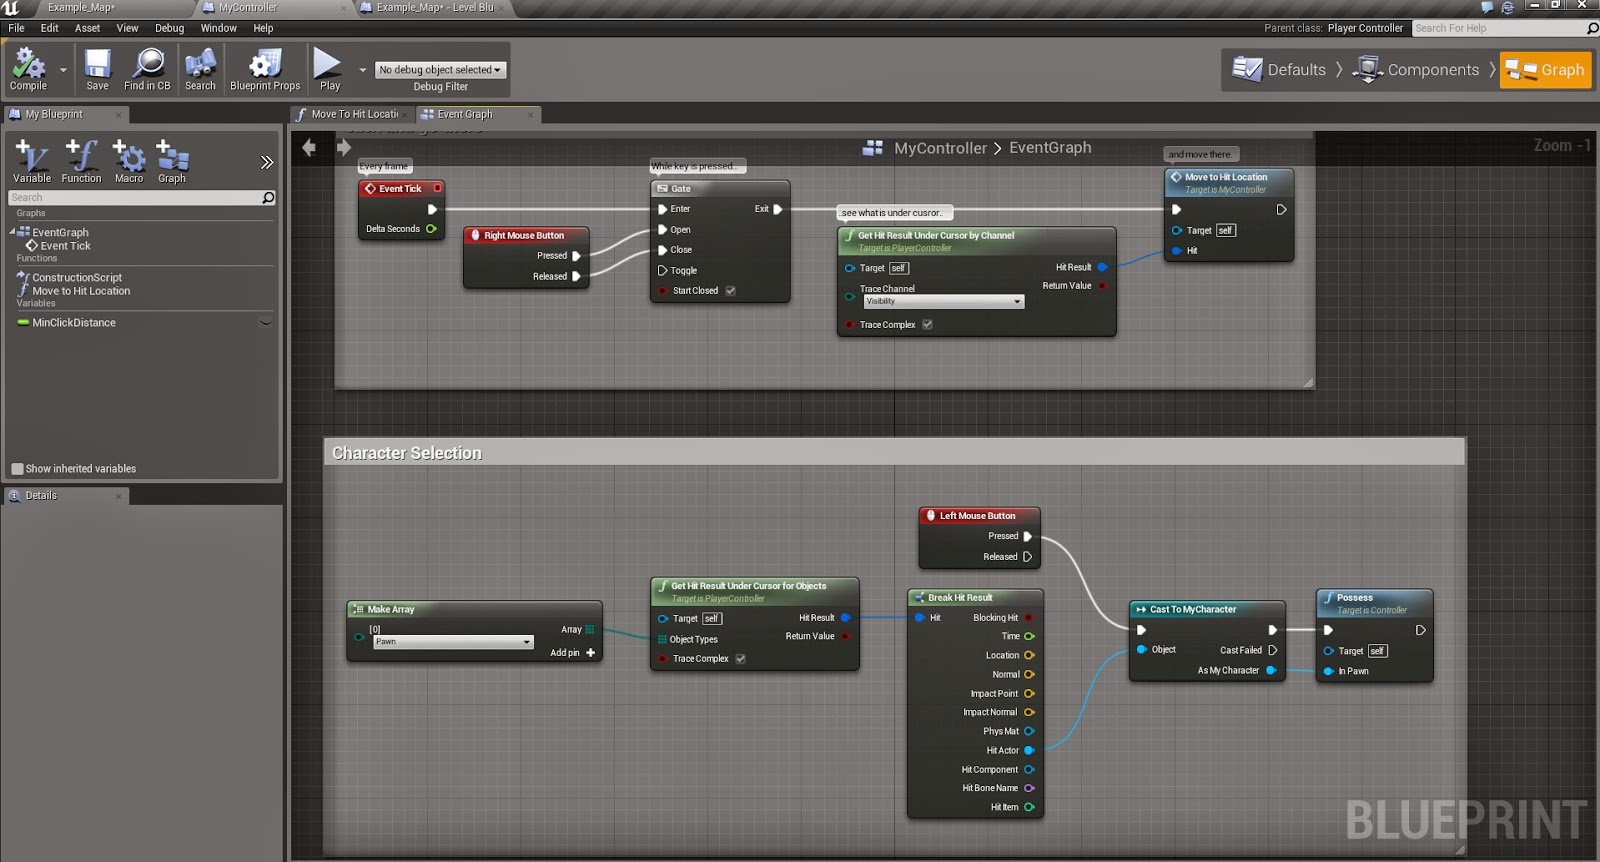Open the Search toolbar tool
This screenshot has height=862, width=1600.
coord(200,69)
